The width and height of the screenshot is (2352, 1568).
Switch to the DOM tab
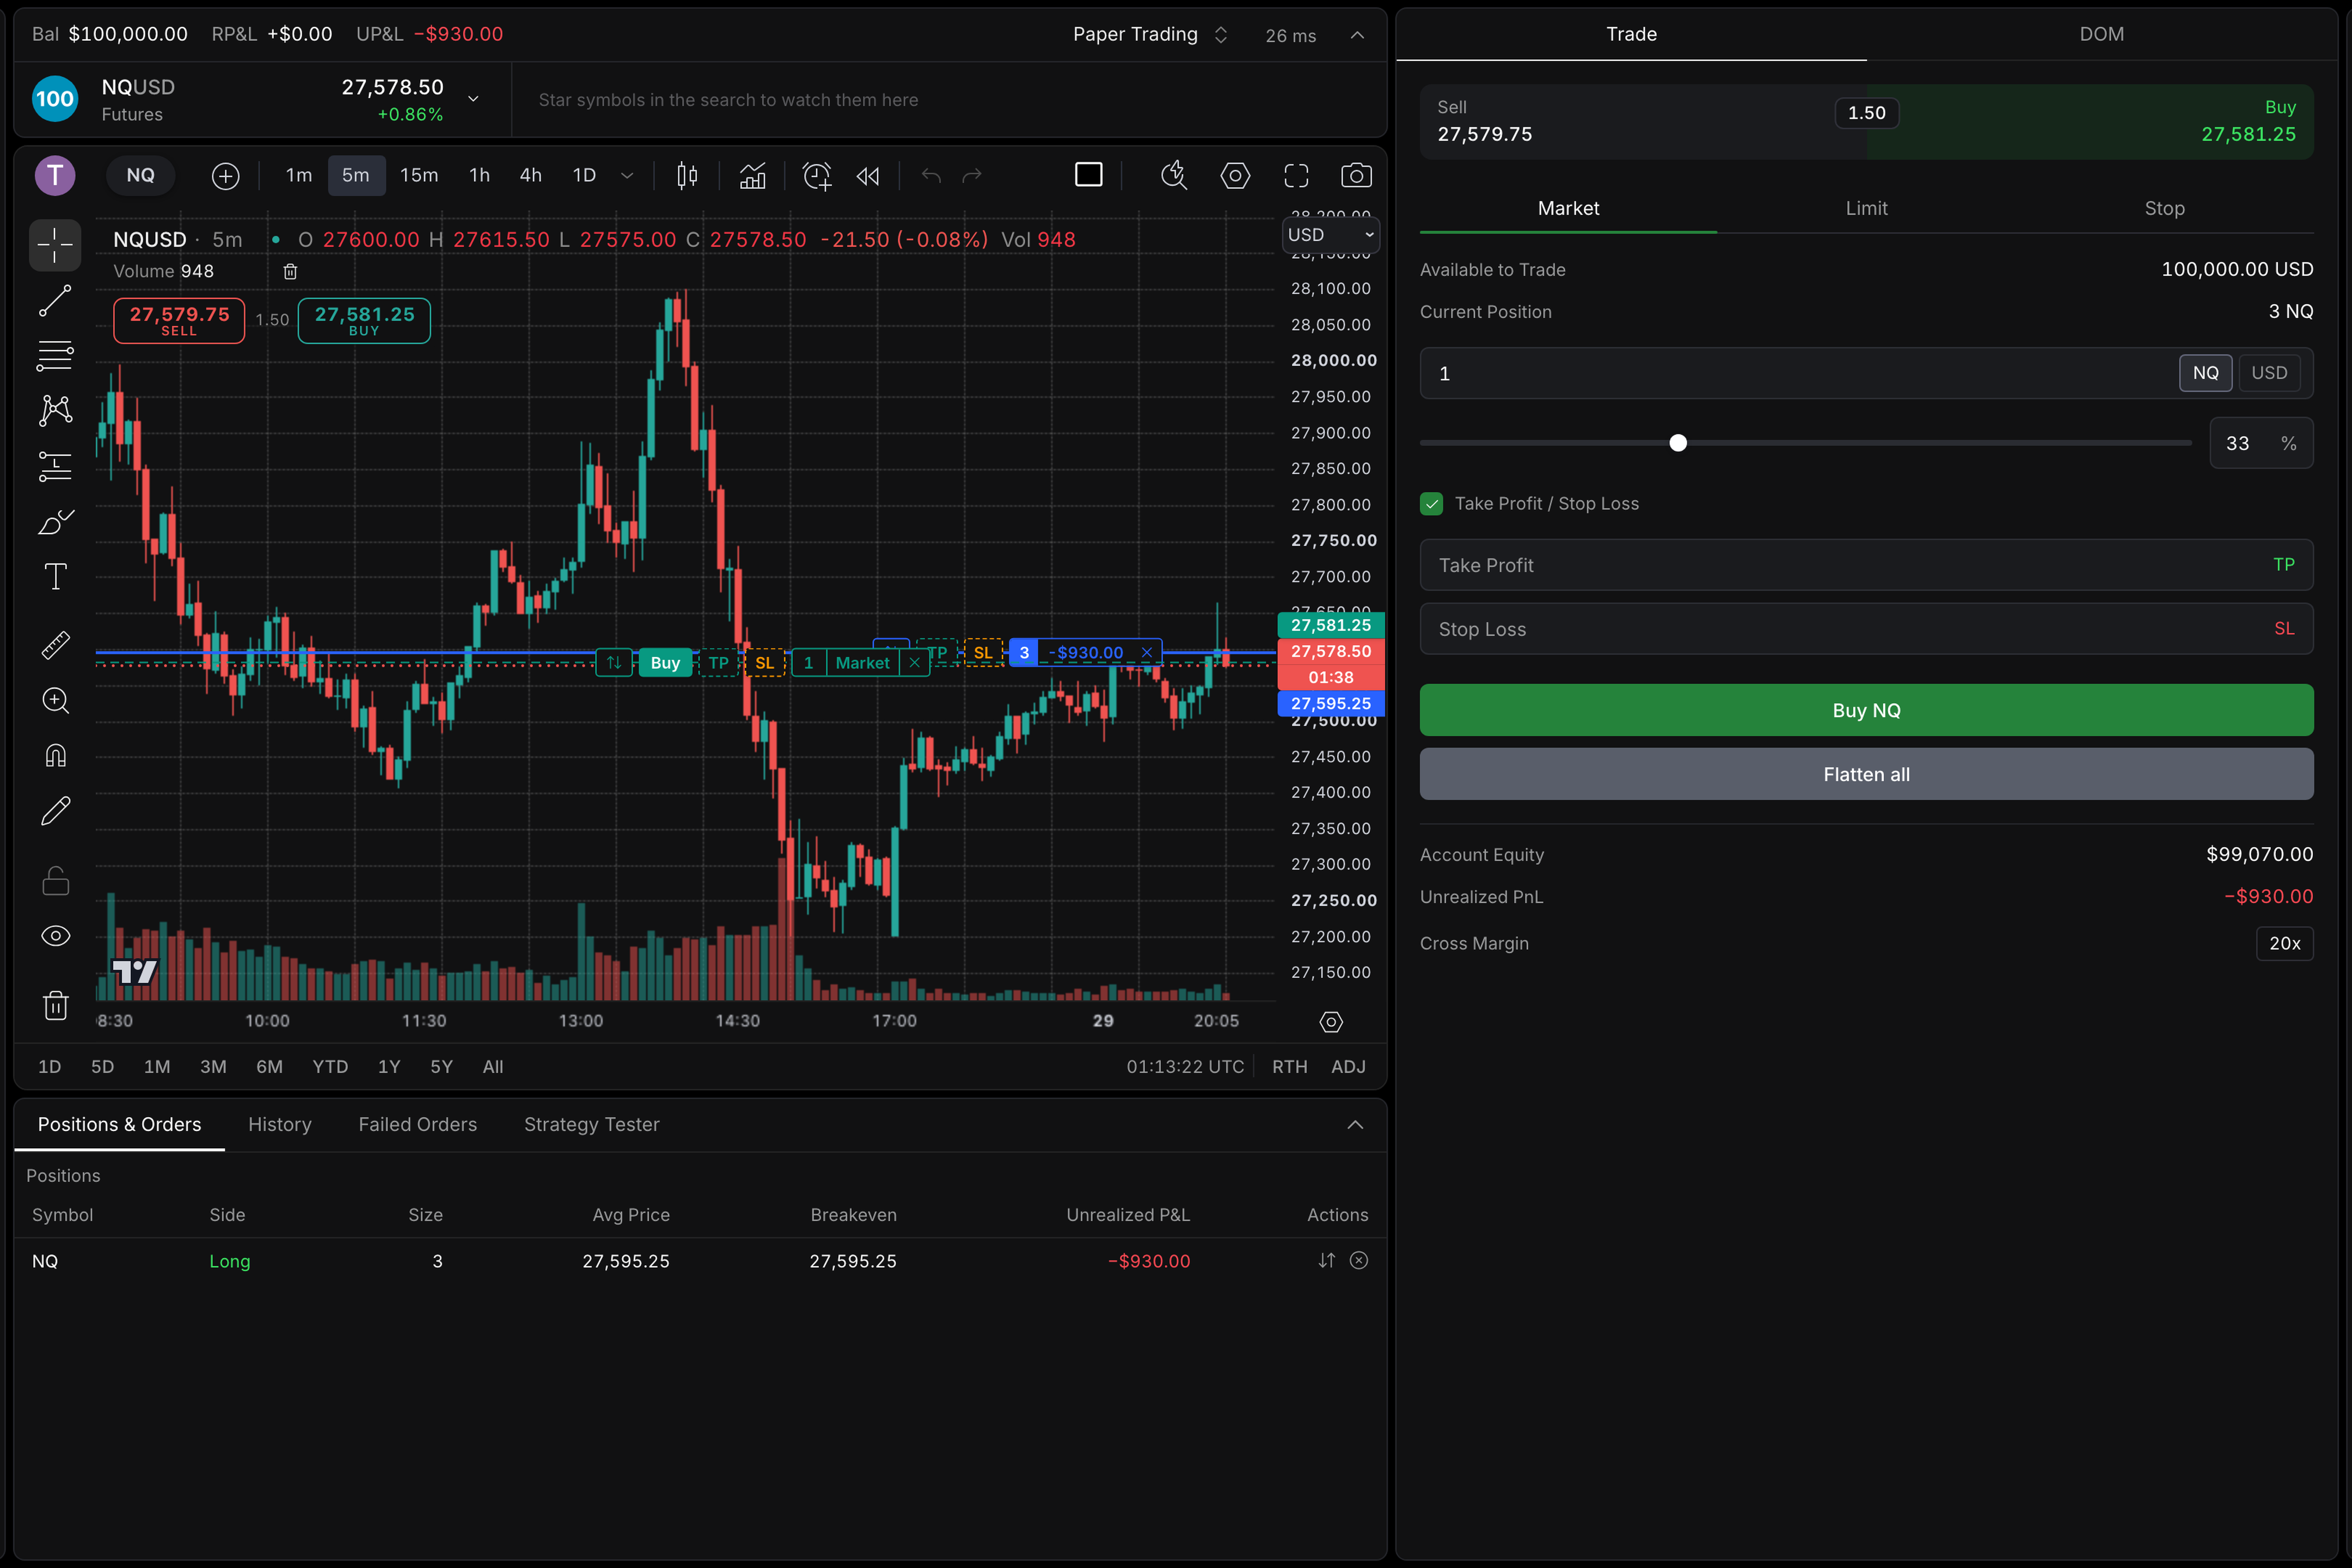click(2102, 34)
